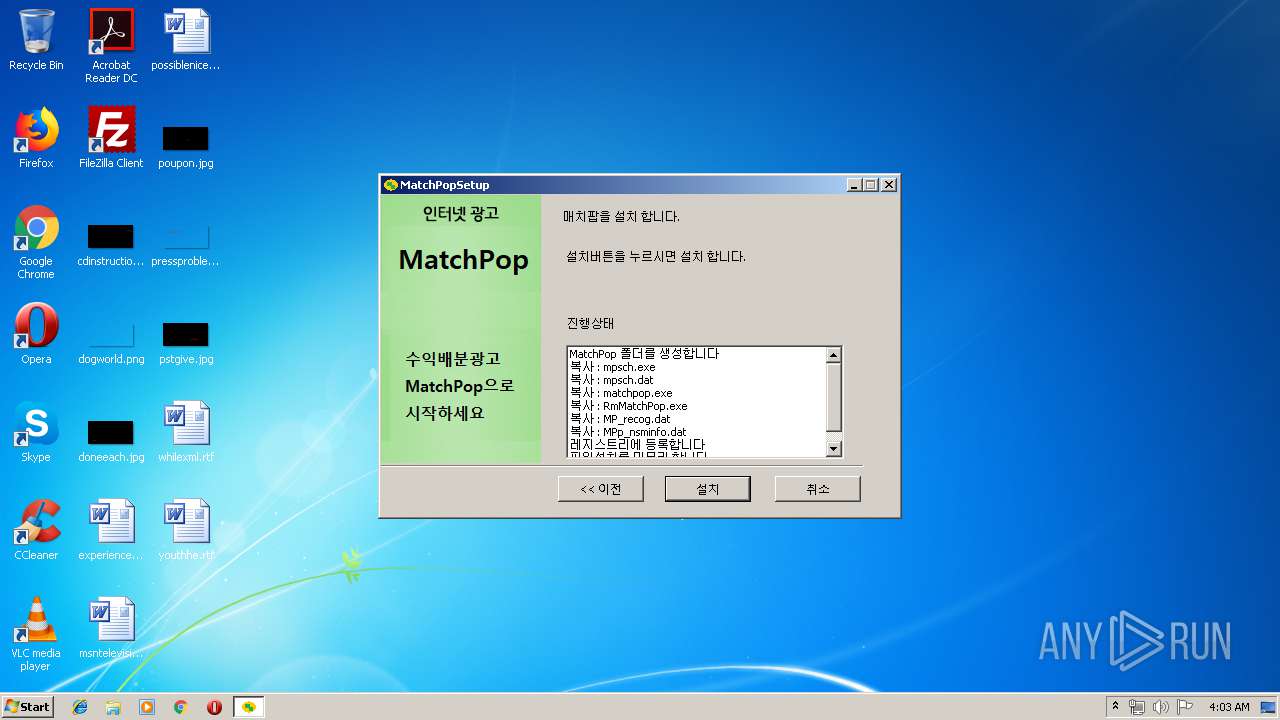Open Internet Explorer in the taskbar
This screenshot has width=1280, height=720.
pyautogui.click(x=80, y=707)
